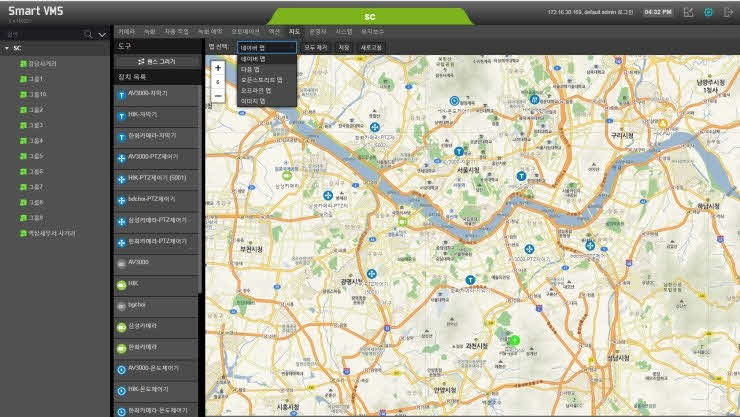
Task: Click the logout icon at top right
Action: coord(728,12)
